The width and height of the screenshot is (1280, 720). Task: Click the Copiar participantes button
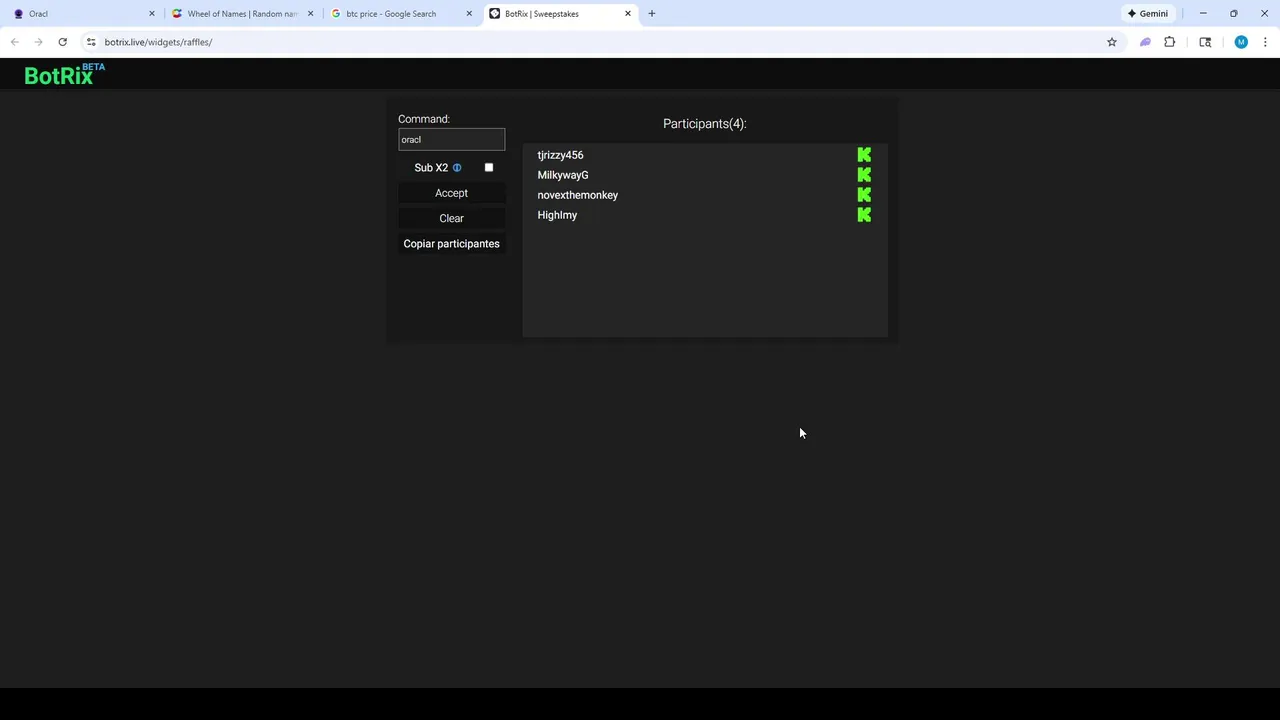tap(451, 244)
